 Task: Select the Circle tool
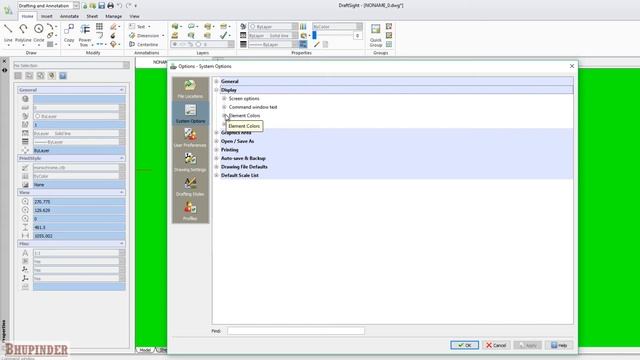pyautogui.click(x=39, y=32)
